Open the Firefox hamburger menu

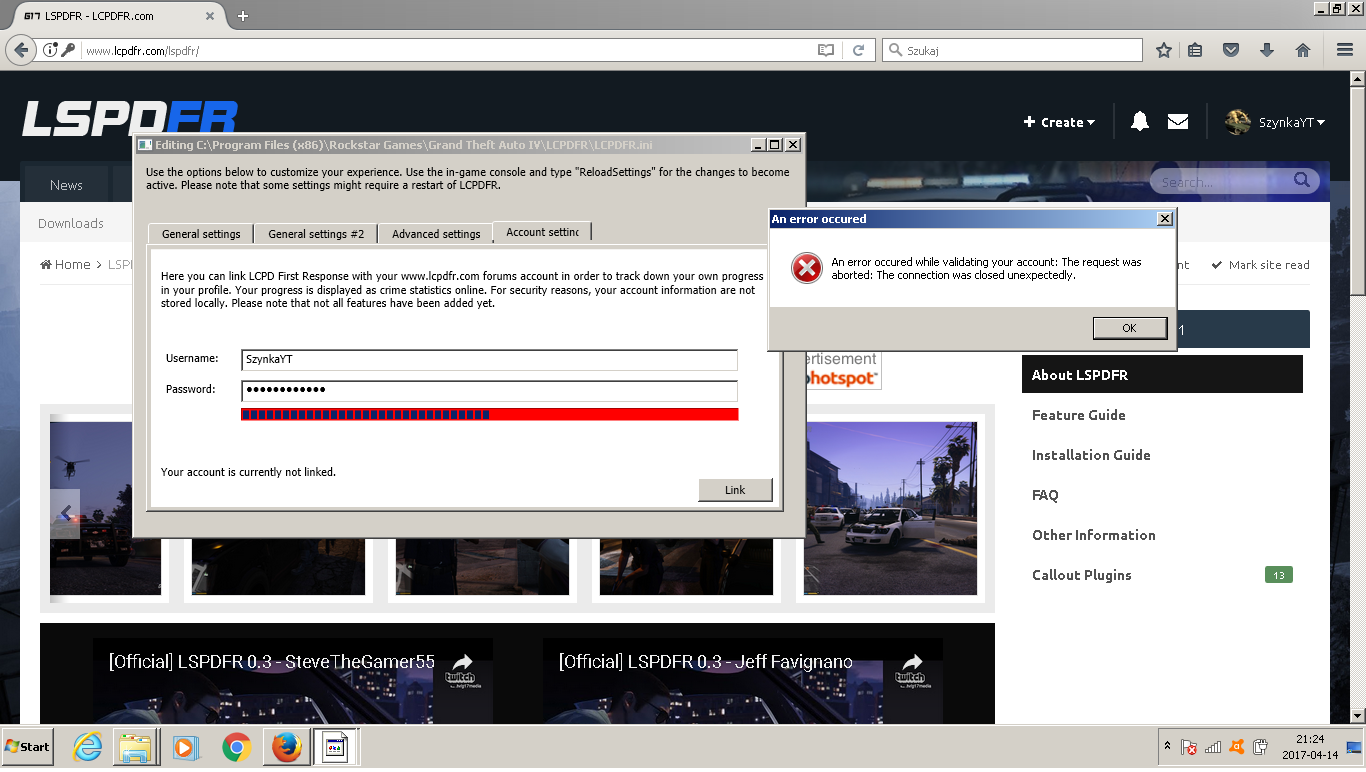(x=1345, y=50)
